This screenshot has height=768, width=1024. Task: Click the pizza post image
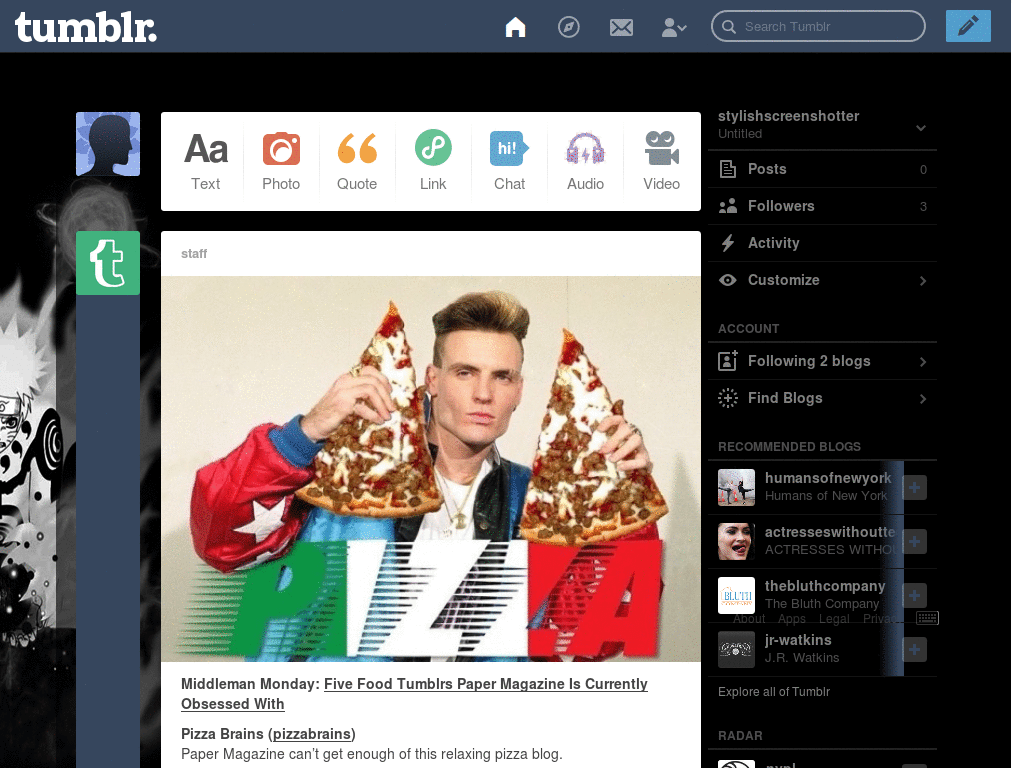point(431,469)
